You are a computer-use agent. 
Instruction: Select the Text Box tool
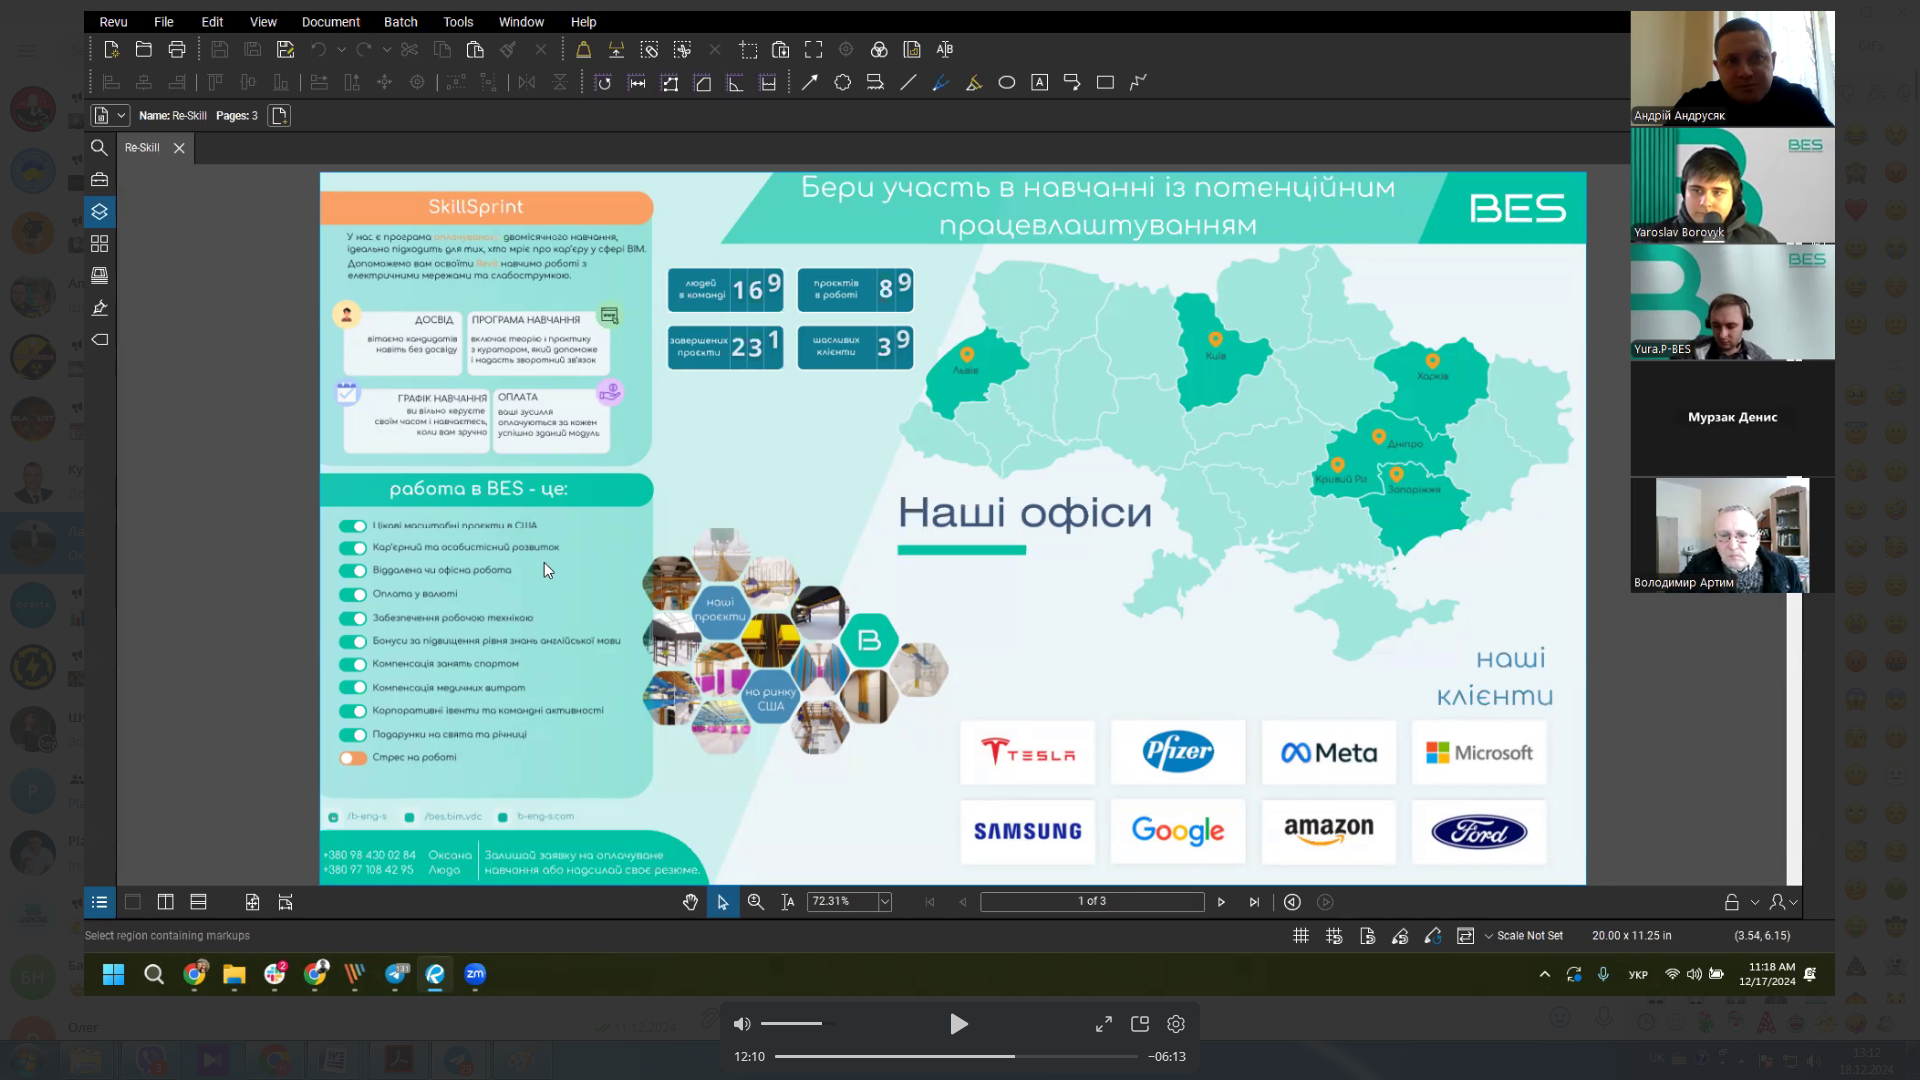(x=1040, y=82)
